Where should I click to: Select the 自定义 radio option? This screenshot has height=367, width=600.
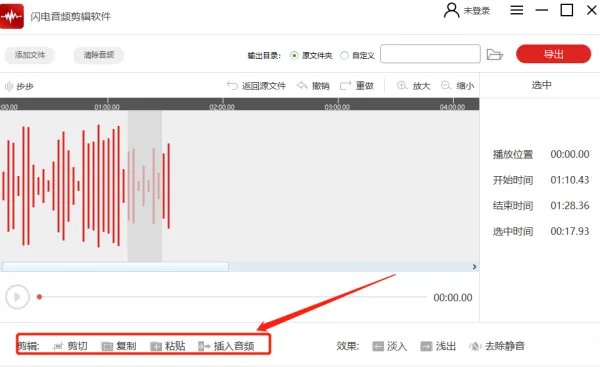tap(344, 55)
